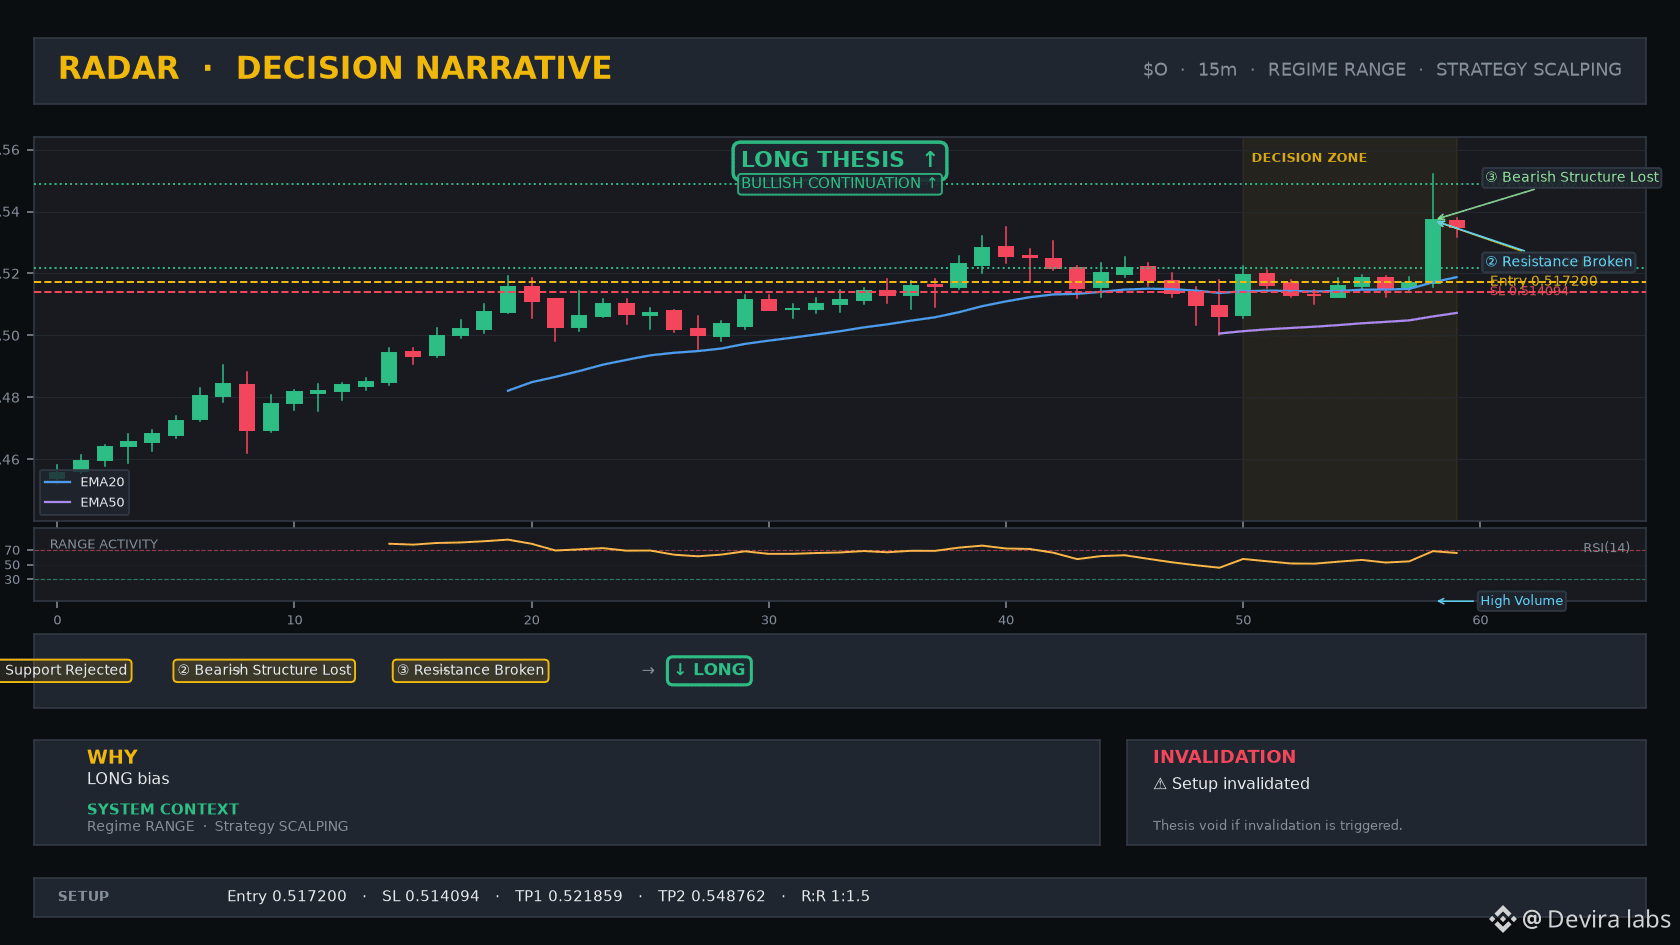The width and height of the screenshot is (1680, 945).
Task: Click the High Volume annotation label
Action: coord(1521,601)
